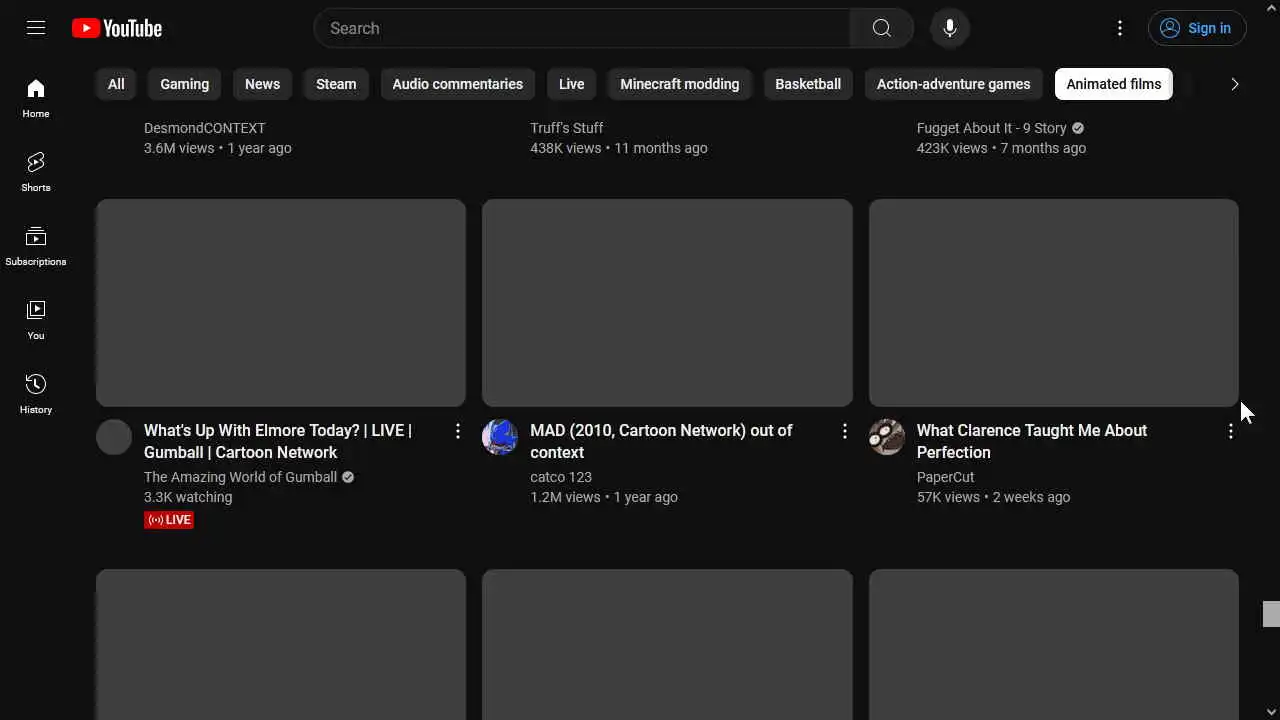Start voice search with microphone
This screenshot has height=720, width=1280.
pyautogui.click(x=950, y=28)
